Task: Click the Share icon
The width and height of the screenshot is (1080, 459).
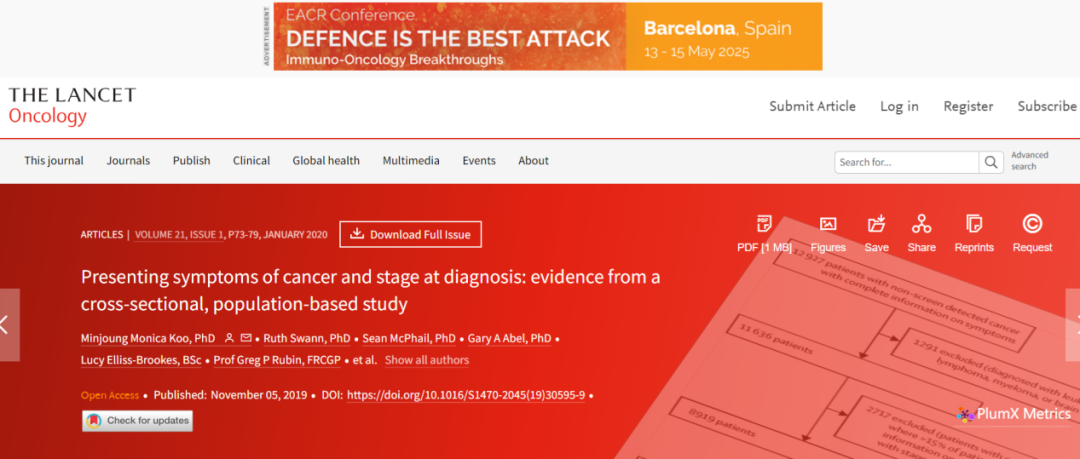Action: (x=922, y=223)
